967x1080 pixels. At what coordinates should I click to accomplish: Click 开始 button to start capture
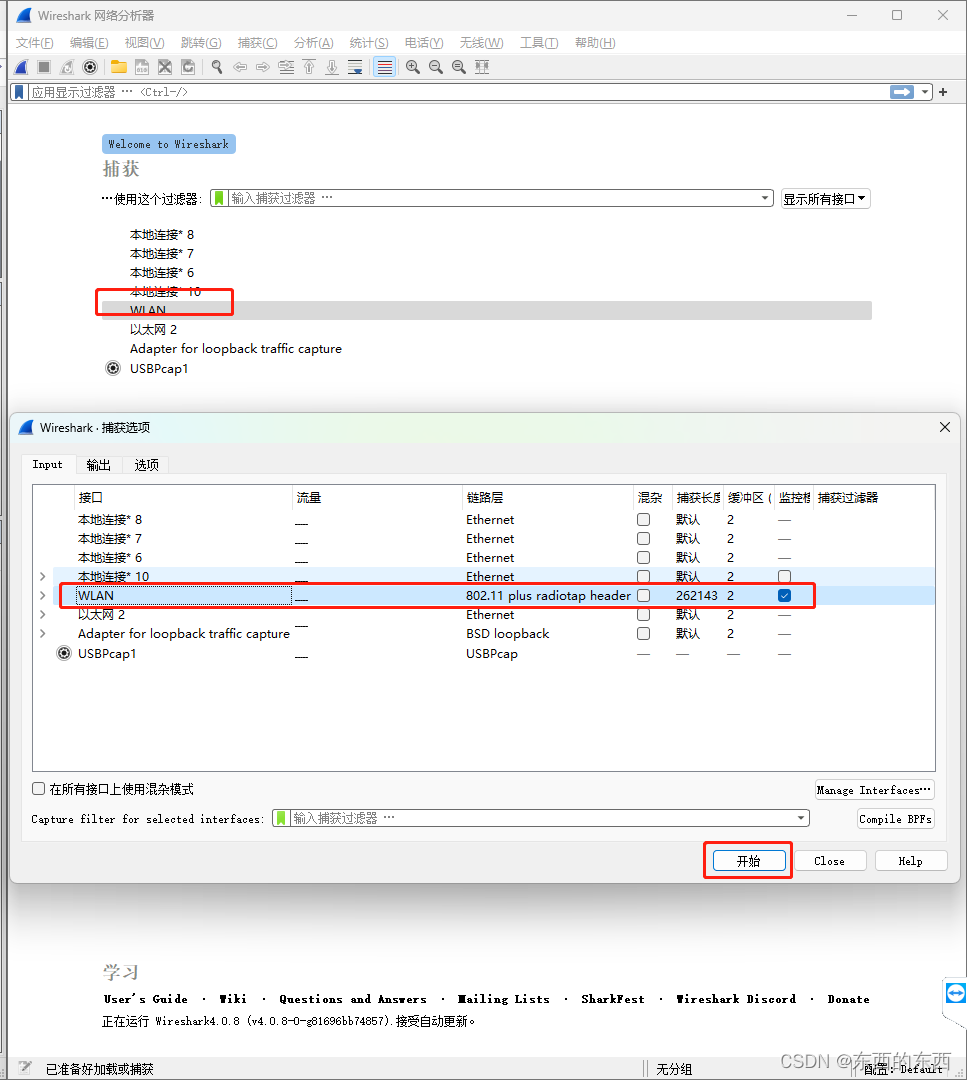[x=749, y=861]
